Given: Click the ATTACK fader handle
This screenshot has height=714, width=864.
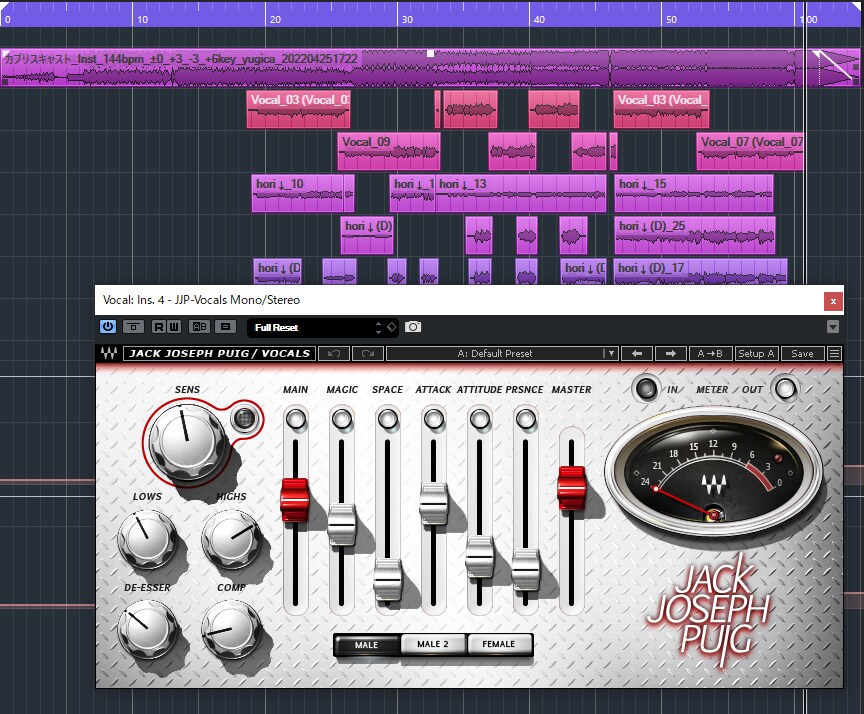Looking at the screenshot, I should [x=434, y=504].
